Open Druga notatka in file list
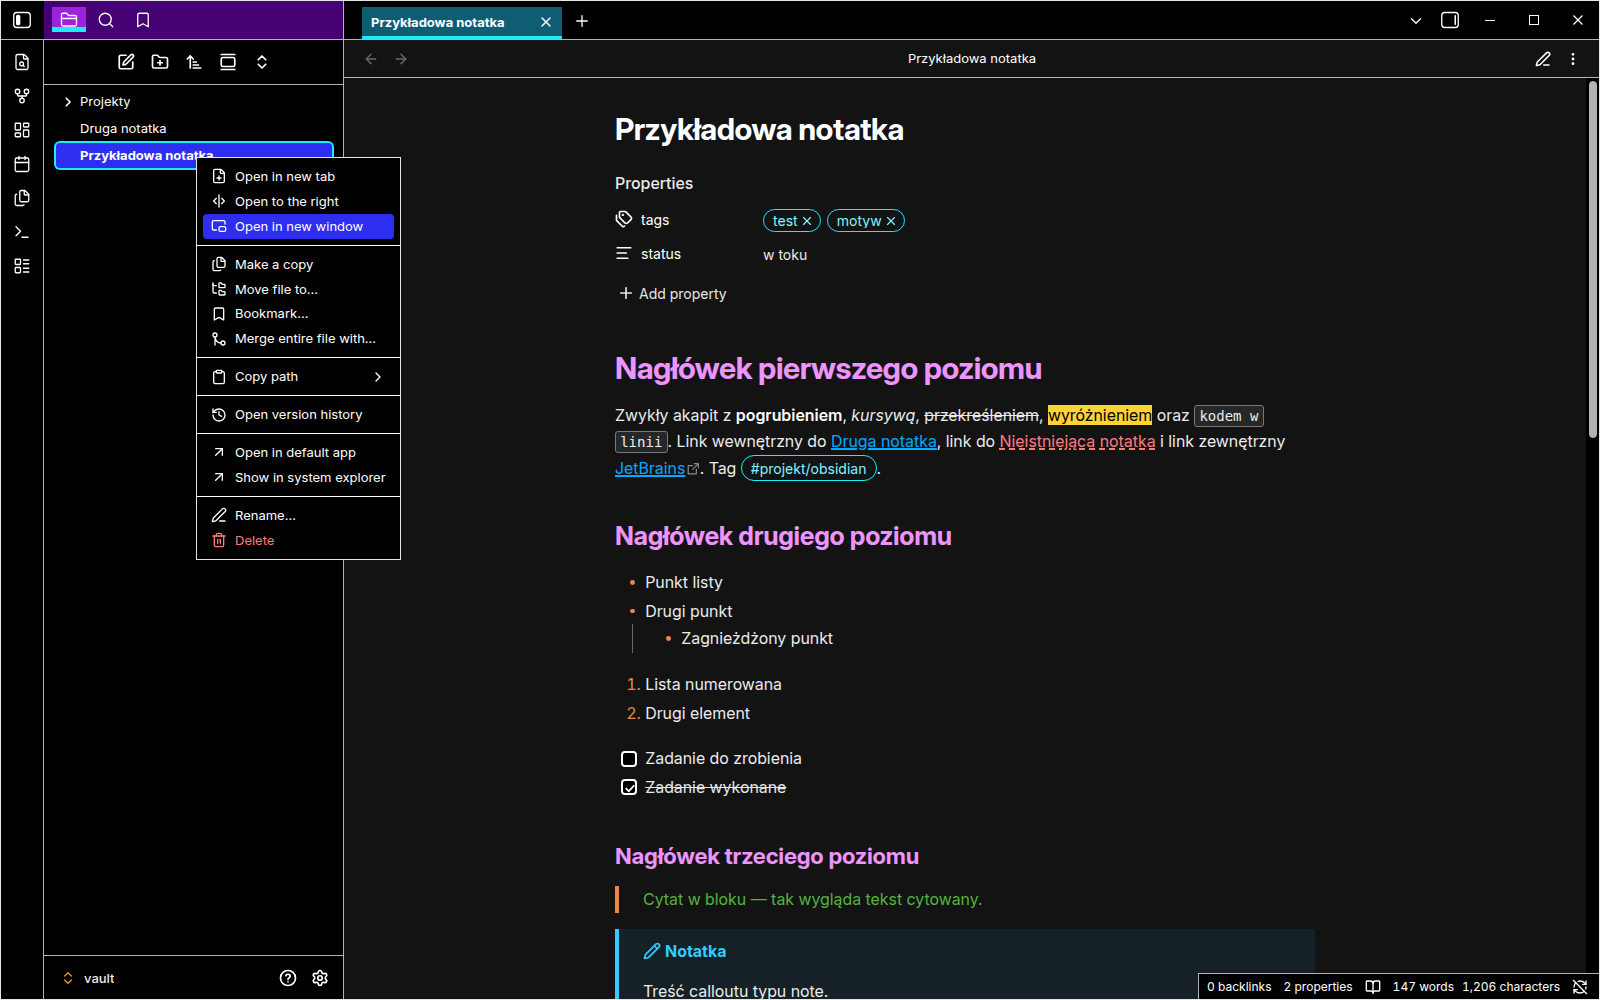The height and width of the screenshot is (1000, 1600). tap(194, 129)
